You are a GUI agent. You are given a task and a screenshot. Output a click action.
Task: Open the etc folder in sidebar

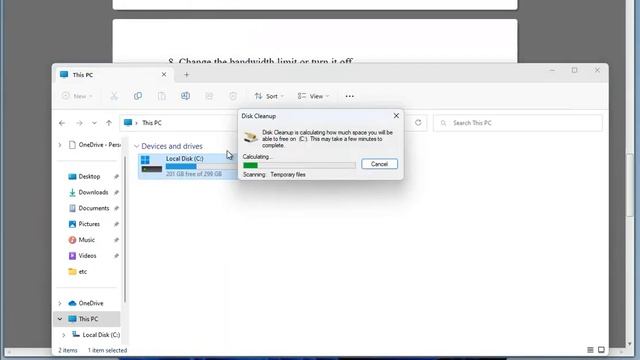tap(82, 271)
